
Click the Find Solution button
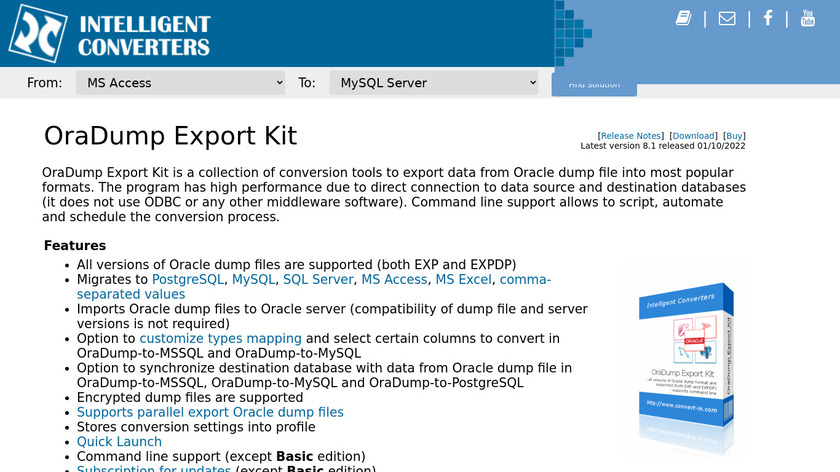[594, 85]
